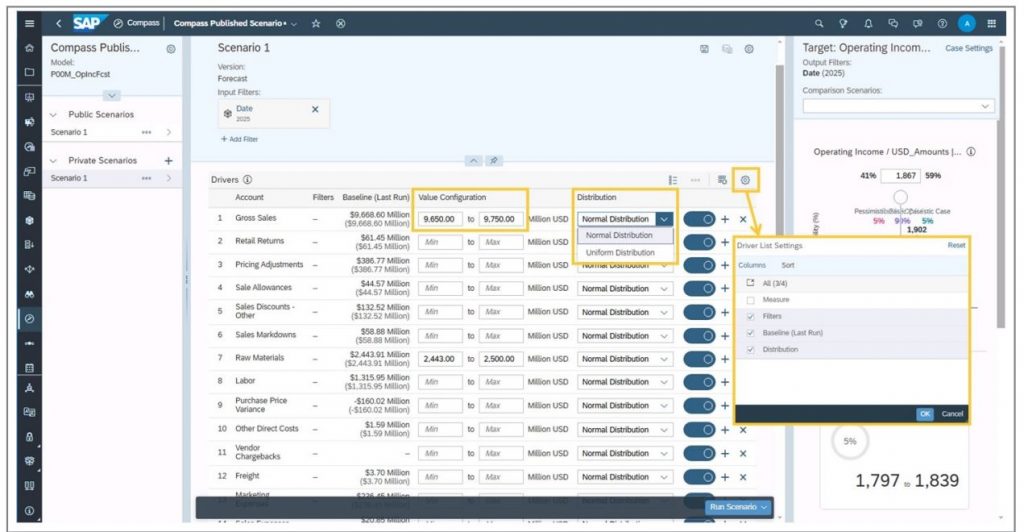The width and height of the screenshot is (1024, 532).
Task: Switch to the Sort tab
Action: tap(788, 265)
